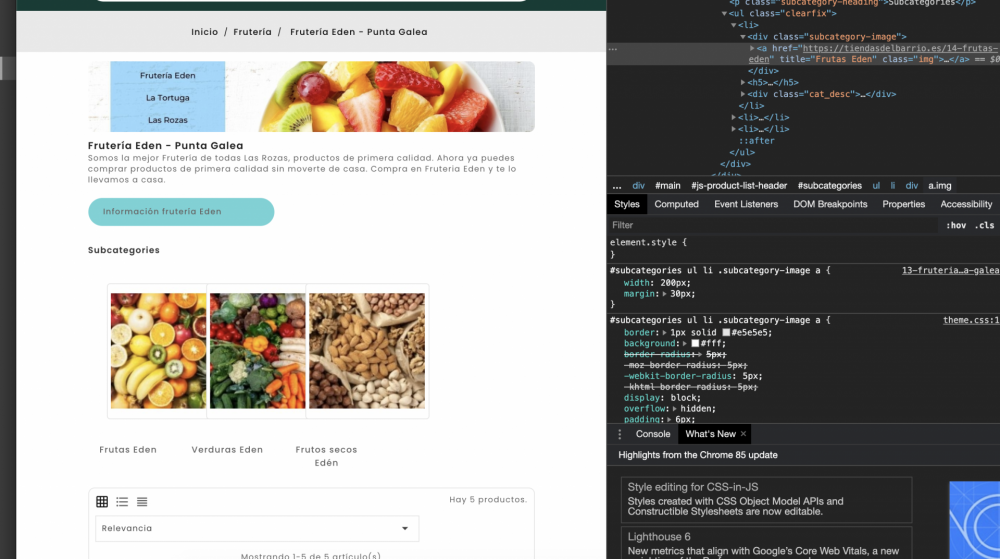Image resolution: width=1000 pixels, height=559 pixels.
Task: Click the Frutas Eden subcategory label
Action: (x=128, y=450)
